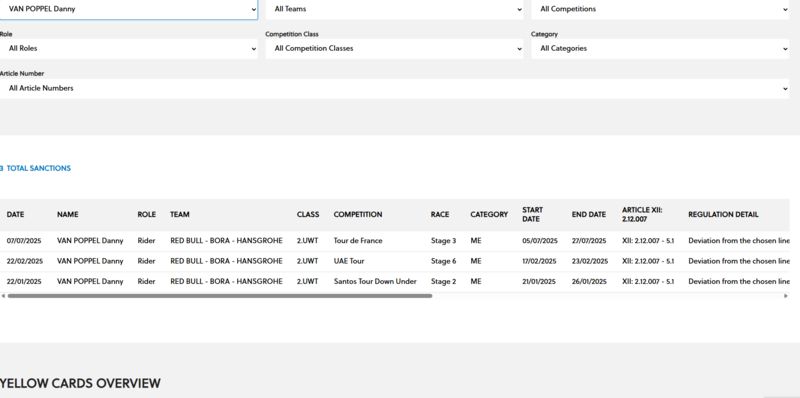The height and width of the screenshot is (398, 800).
Task: Open the All Teams dropdown
Action: point(394,9)
